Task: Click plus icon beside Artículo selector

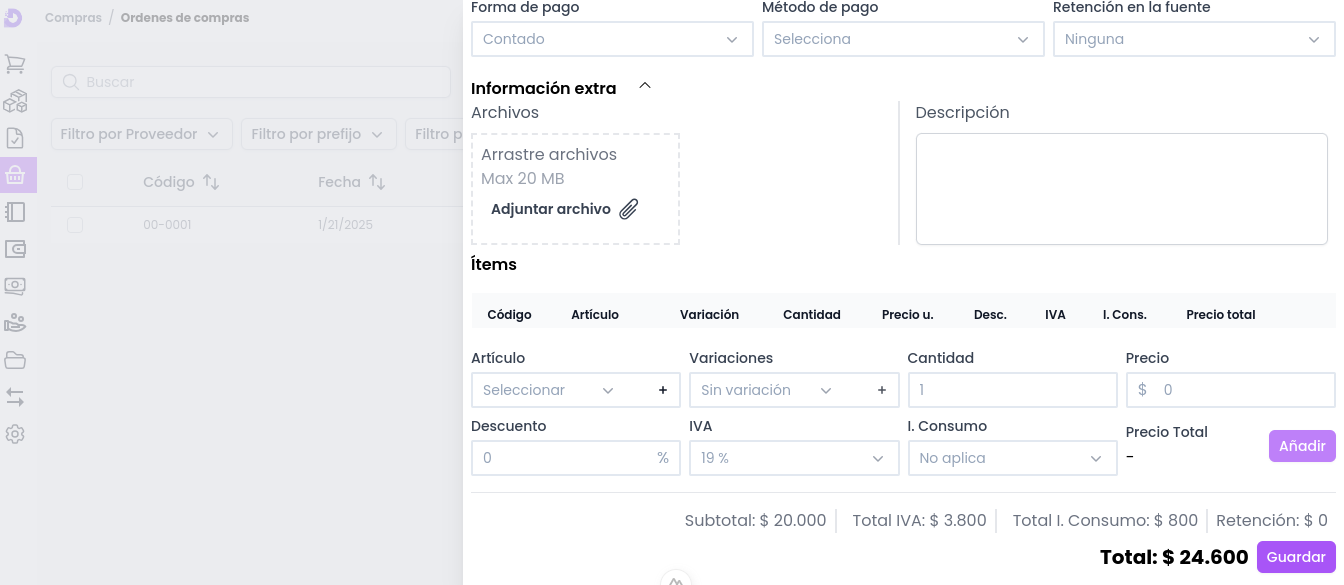Action: click(x=662, y=390)
